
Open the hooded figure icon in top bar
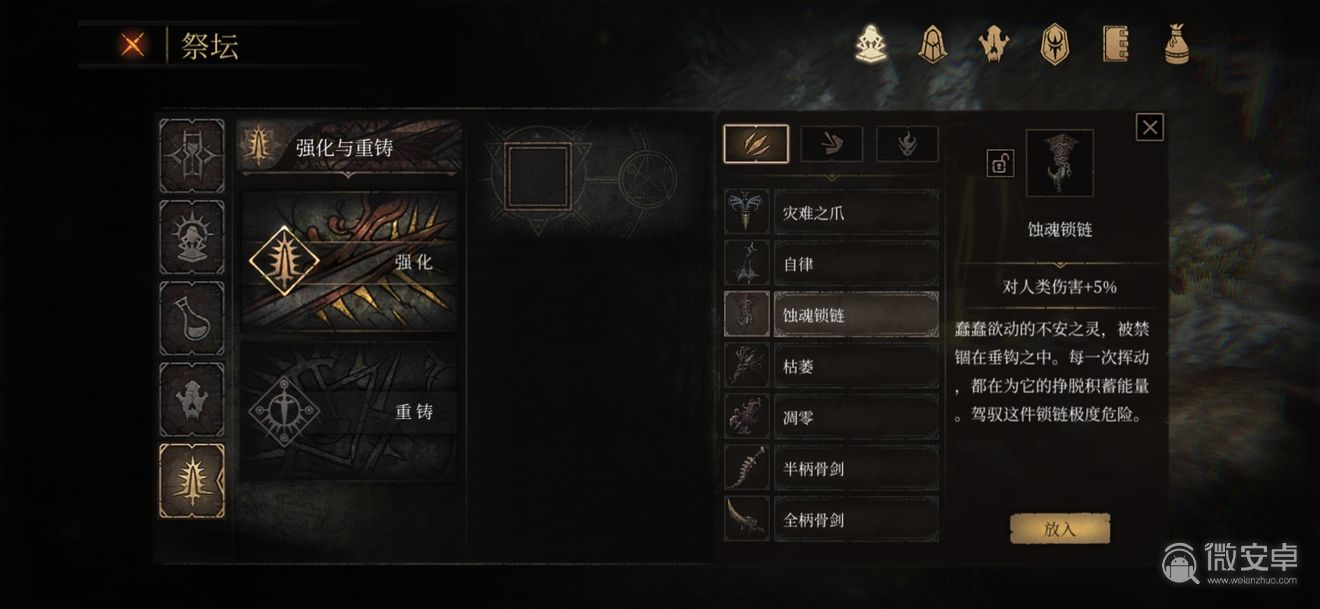[x=931, y=45]
